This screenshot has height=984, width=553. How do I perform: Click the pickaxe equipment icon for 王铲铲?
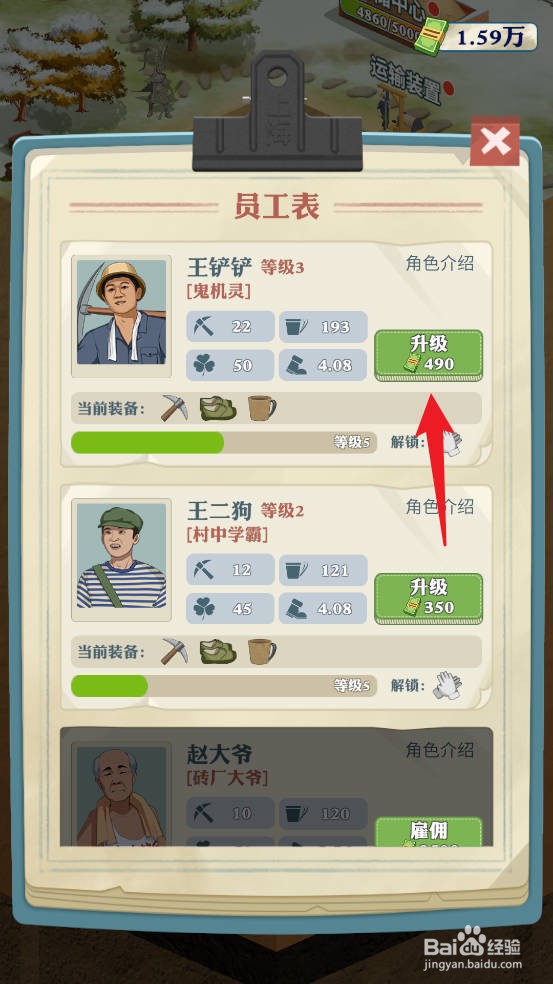click(x=174, y=408)
